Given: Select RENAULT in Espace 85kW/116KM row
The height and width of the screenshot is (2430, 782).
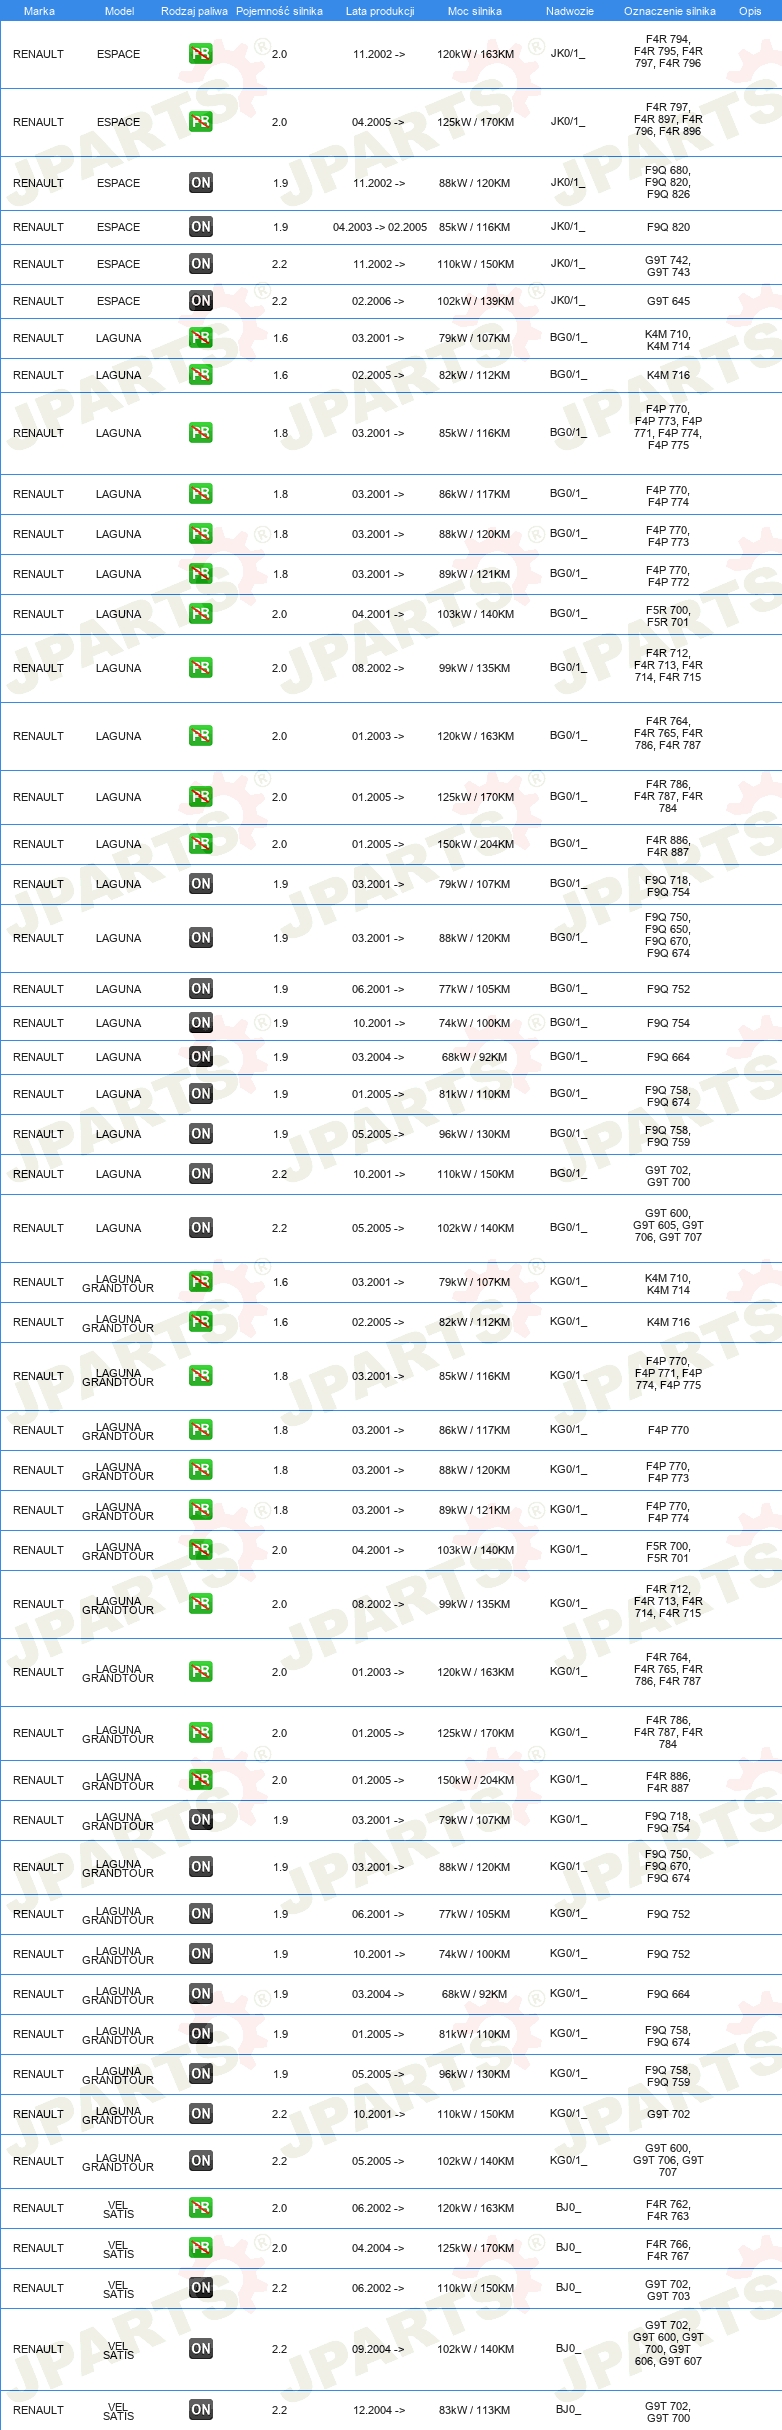Looking at the screenshot, I should tap(38, 227).
